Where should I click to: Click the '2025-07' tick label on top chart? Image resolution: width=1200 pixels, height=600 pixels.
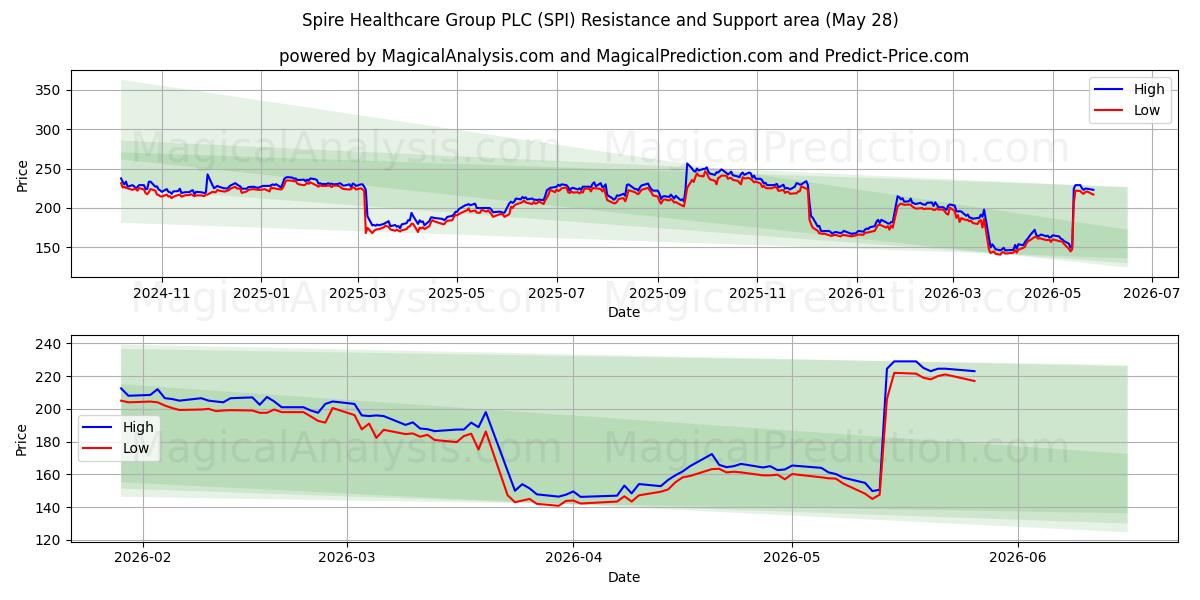557,294
